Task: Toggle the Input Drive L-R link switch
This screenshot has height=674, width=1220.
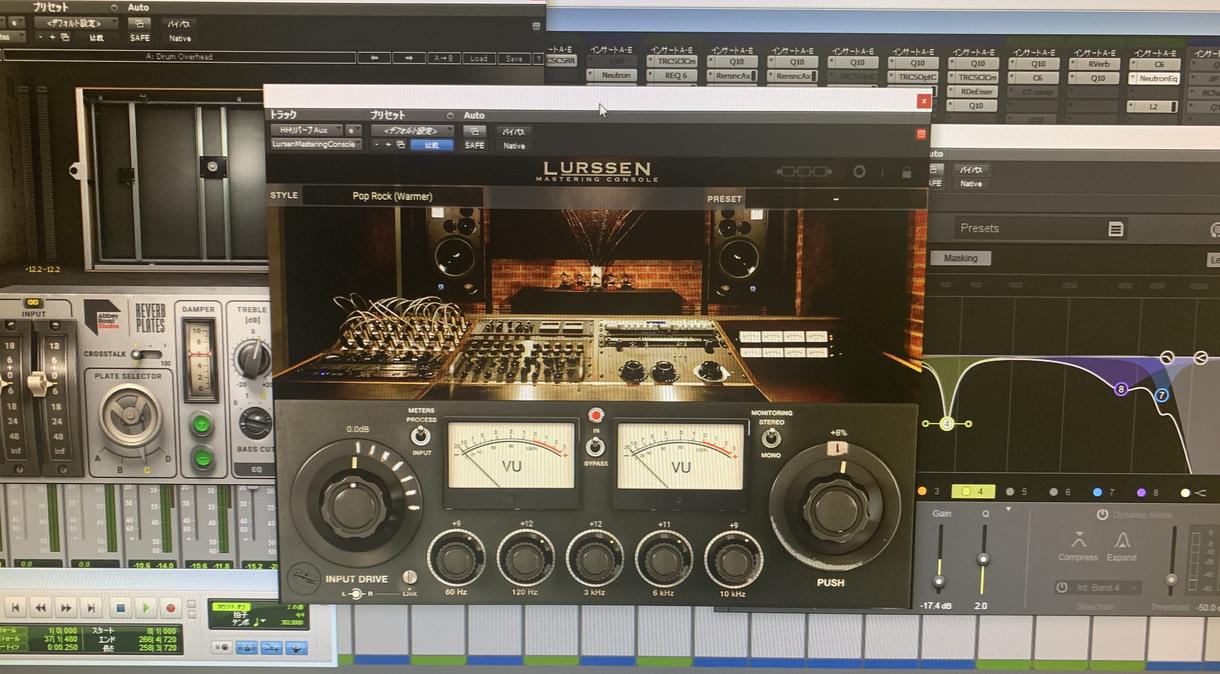Action: click(408, 578)
